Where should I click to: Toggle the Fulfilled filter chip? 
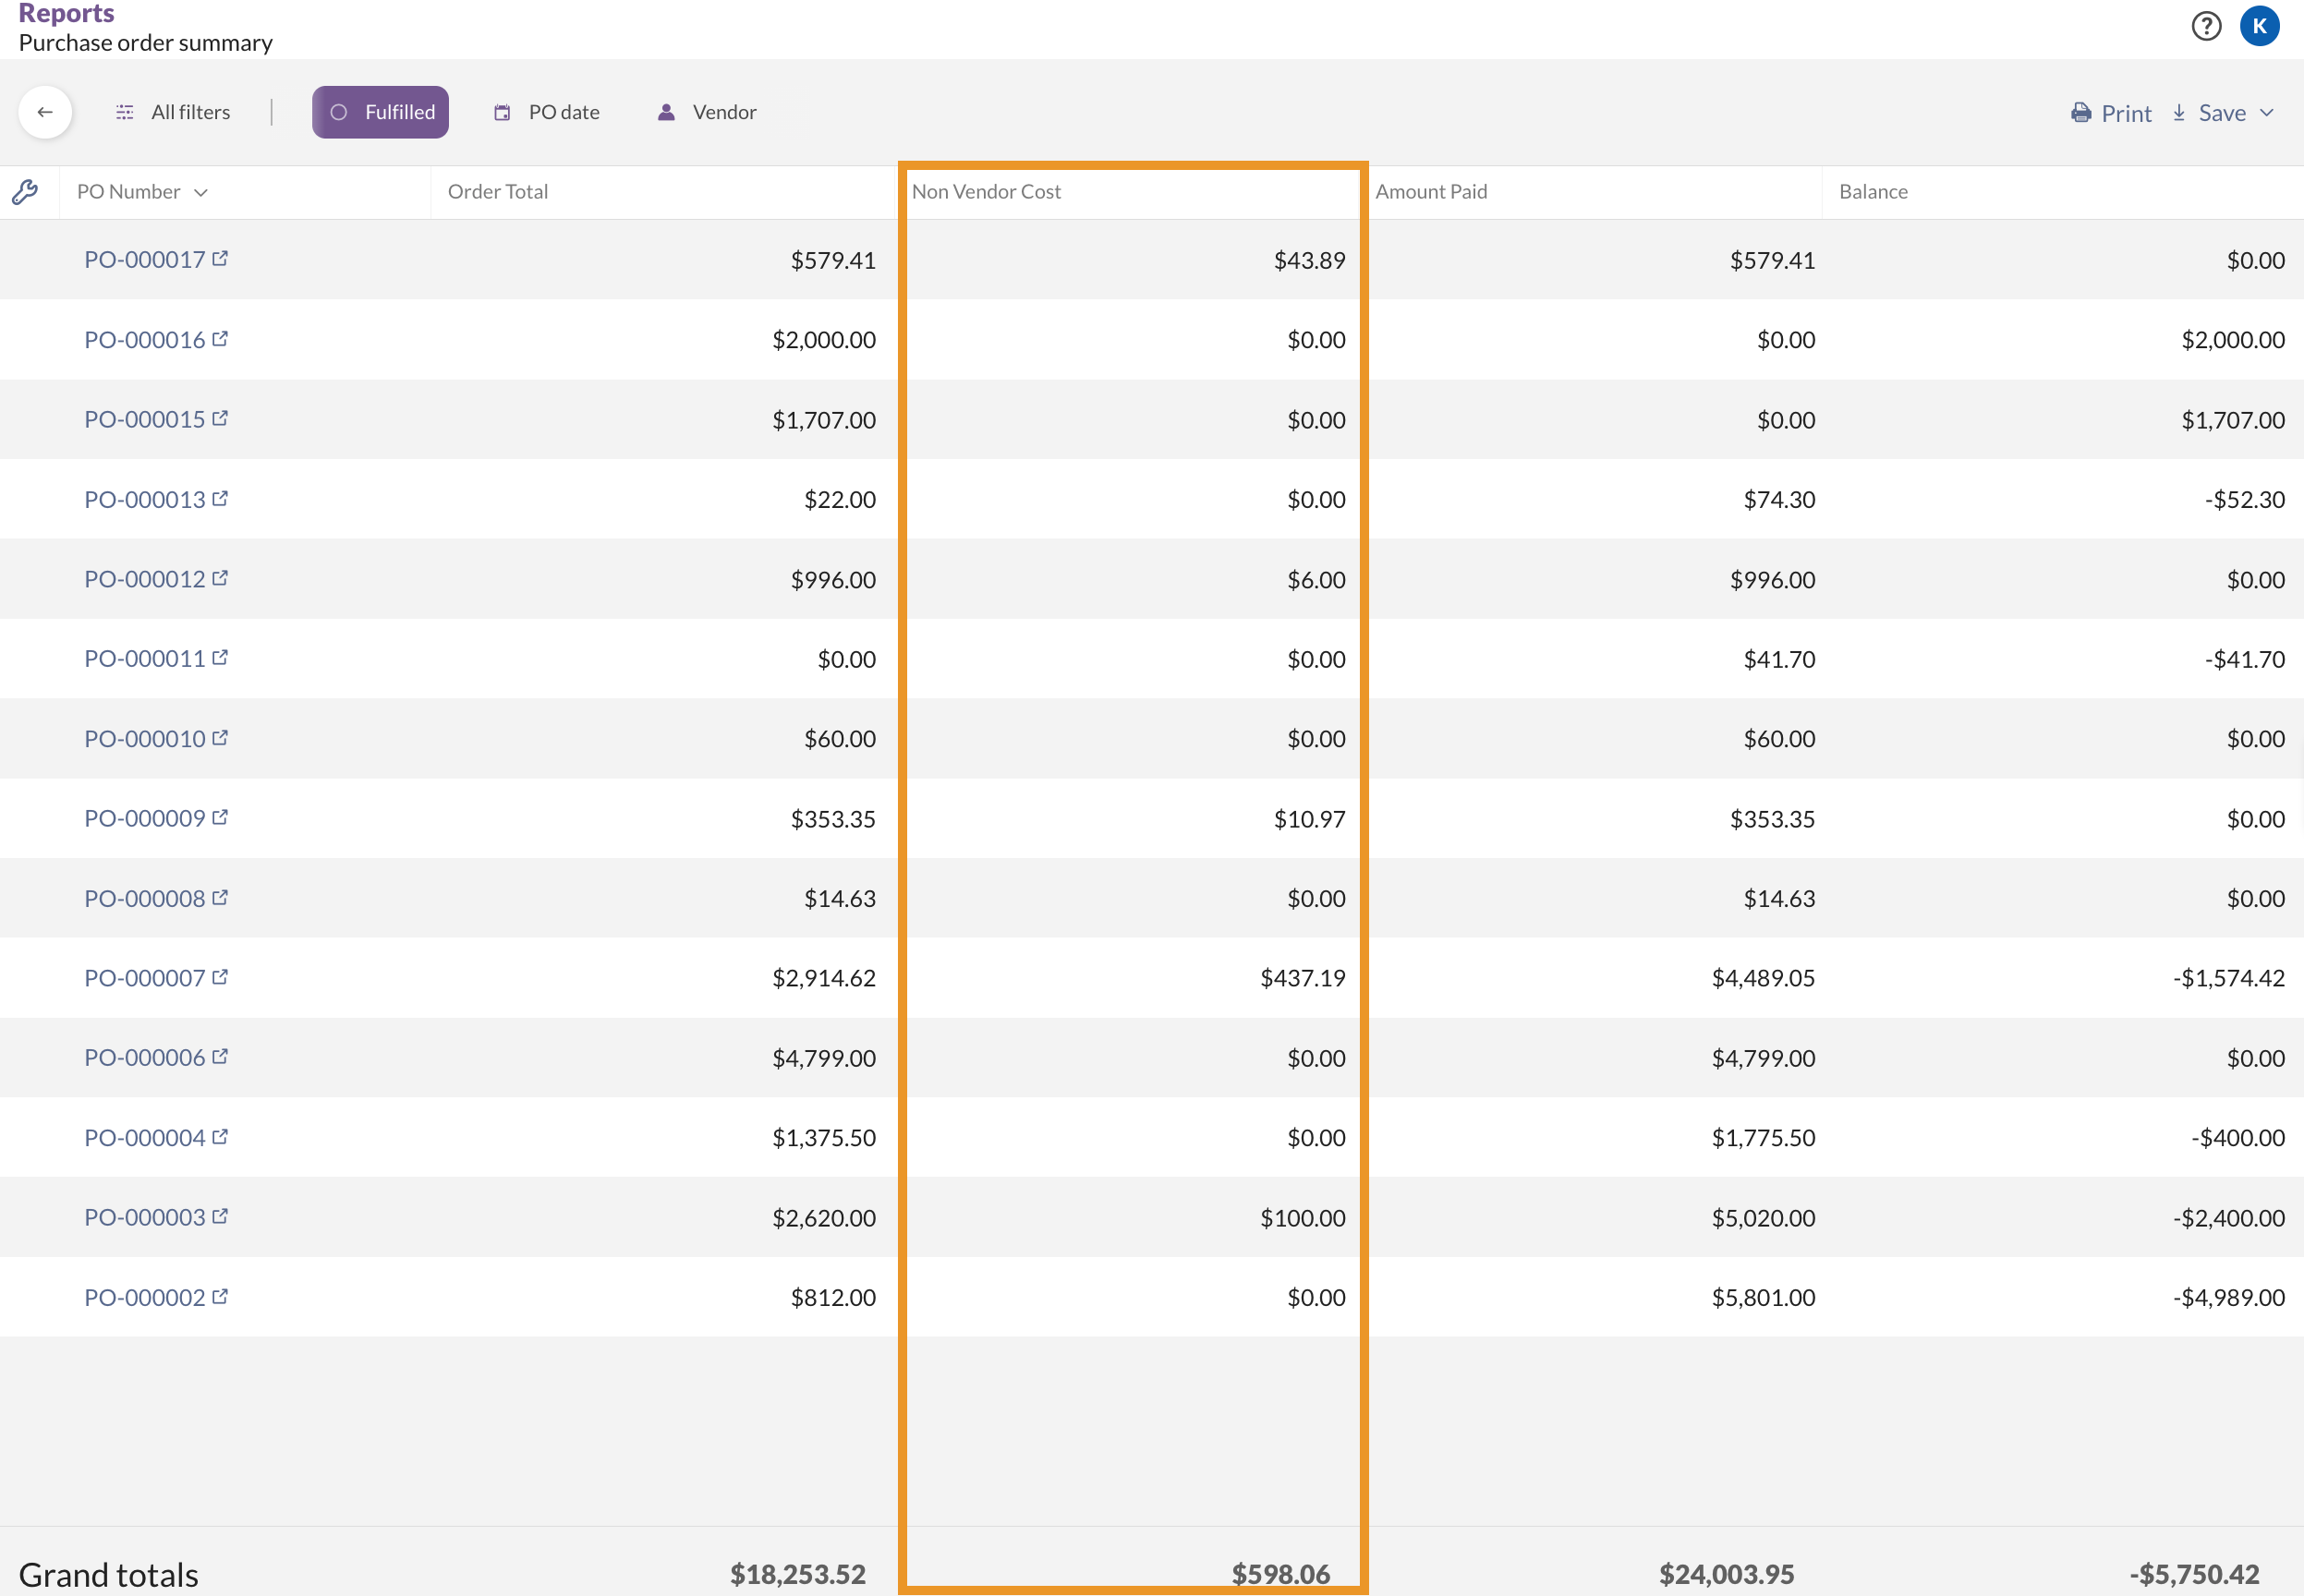tap(380, 112)
